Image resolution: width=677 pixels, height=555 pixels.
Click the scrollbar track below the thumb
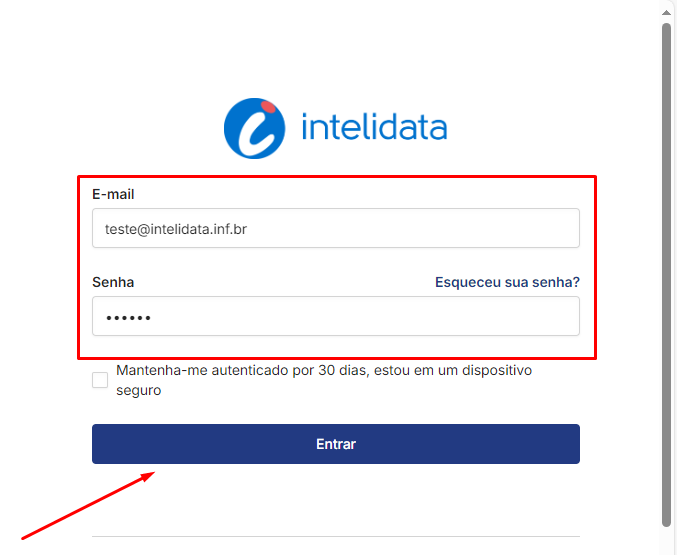coord(666,541)
